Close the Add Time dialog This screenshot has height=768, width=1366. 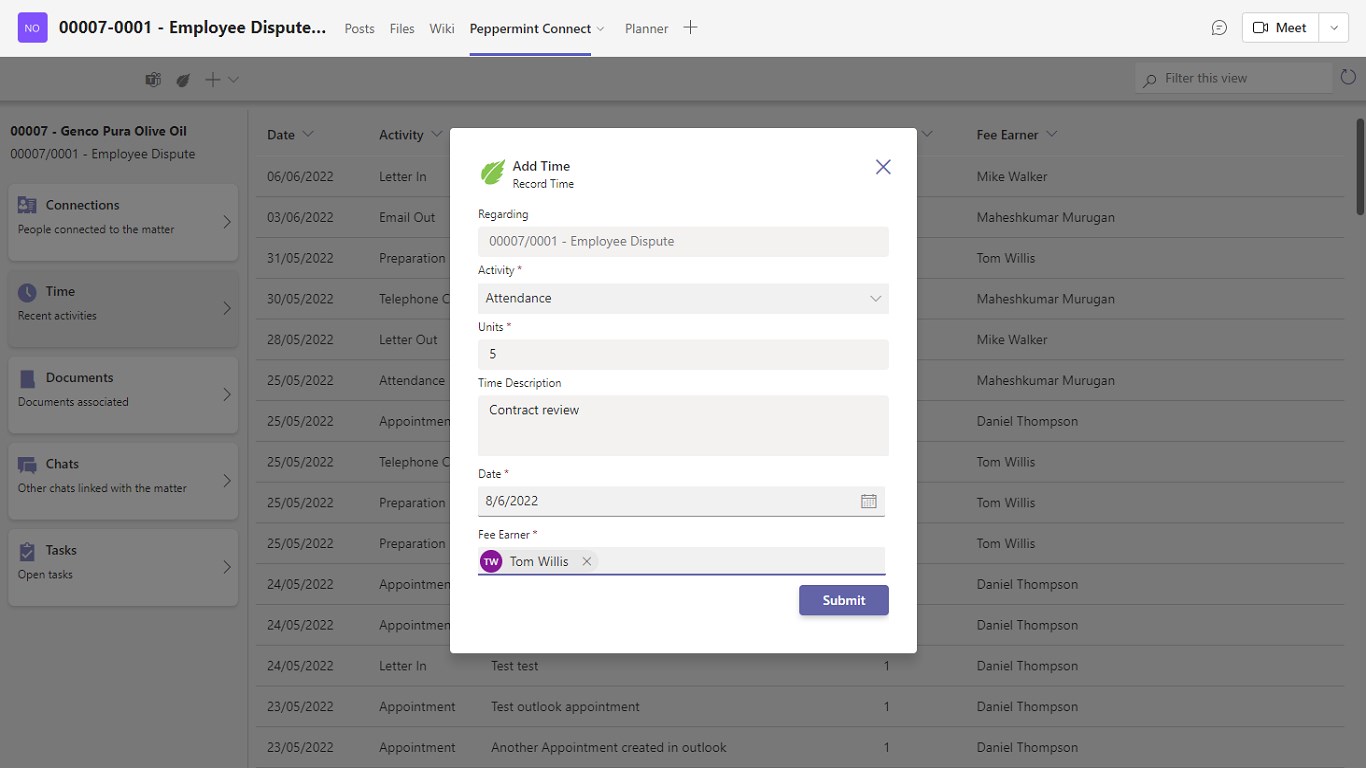pos(883,167)
